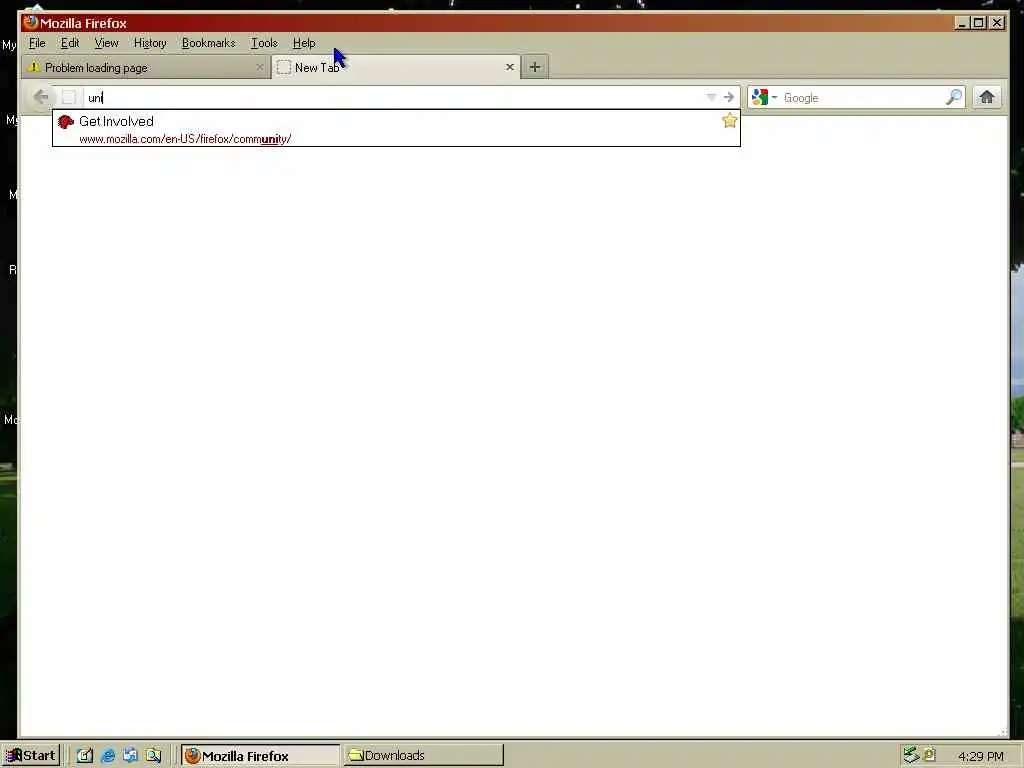This screenshot has width=1024, height=768.
Task: Click the bookmark star on Get Involved suggestion
Action: pyautogui.click(x=729, y=121)
